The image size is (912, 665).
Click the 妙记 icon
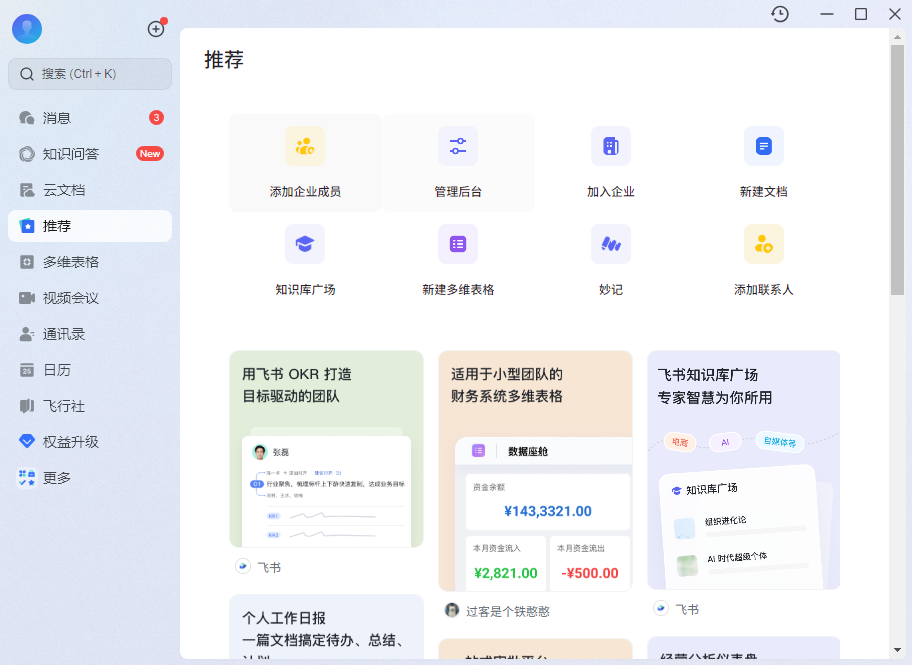pyautogui.click(x=611, y=244)
